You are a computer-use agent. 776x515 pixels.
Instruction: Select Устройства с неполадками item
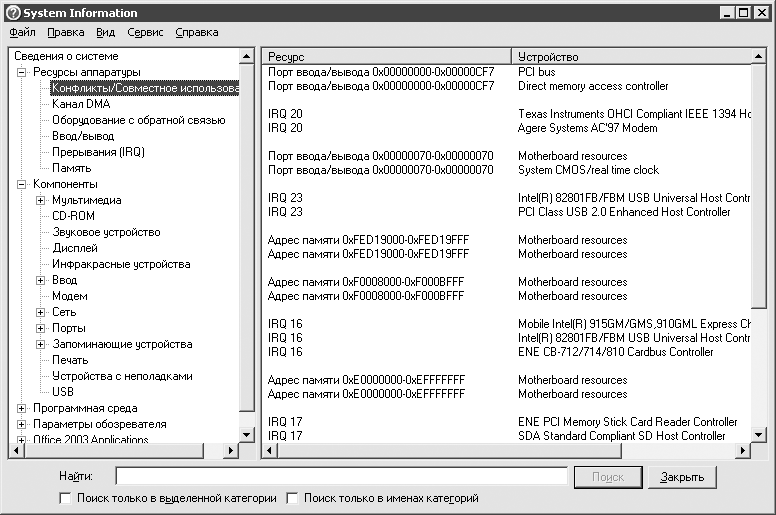pyautogui.click(x=122, y=376)
